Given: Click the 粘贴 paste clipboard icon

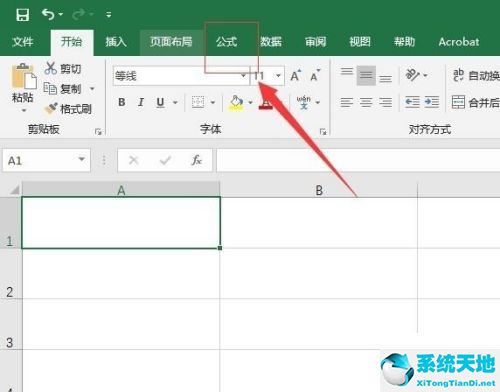Looking at the screenshot, I should [23, 76].
